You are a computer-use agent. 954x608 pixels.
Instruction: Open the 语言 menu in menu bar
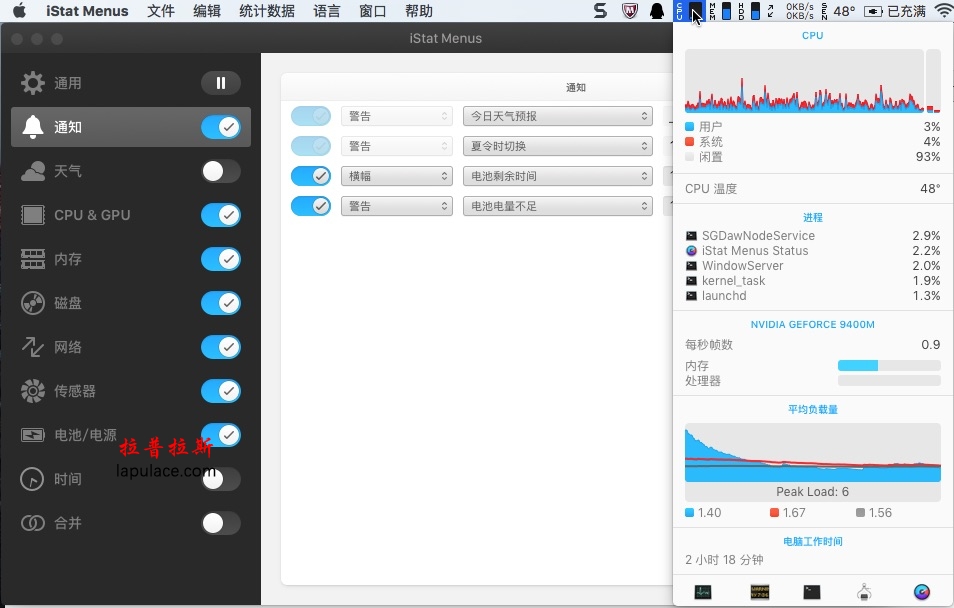[x=327, y=11]
